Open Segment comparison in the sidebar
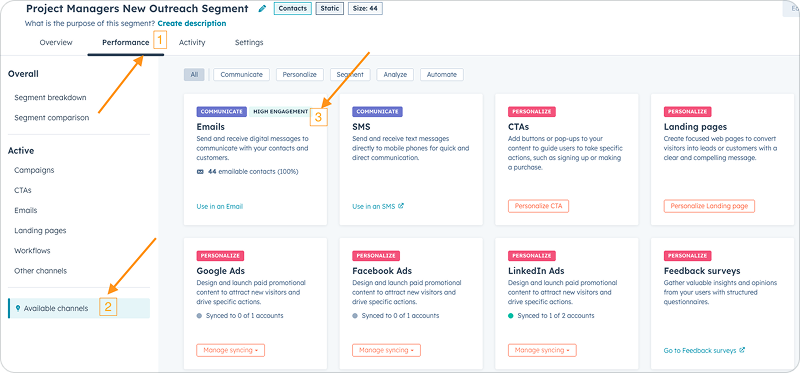Screen dimensions: 800x373 tap(52, 117)
